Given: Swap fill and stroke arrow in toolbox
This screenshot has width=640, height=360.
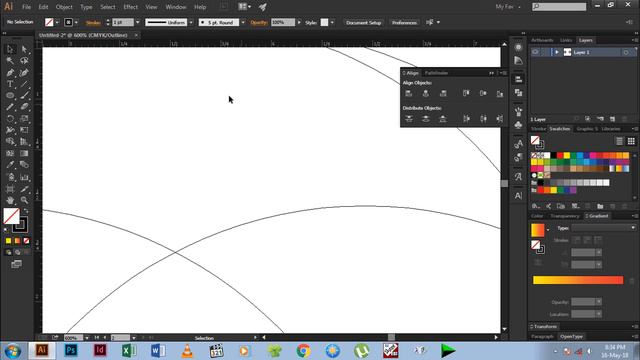Looking at the screenshot, I should tap(26, 211).
